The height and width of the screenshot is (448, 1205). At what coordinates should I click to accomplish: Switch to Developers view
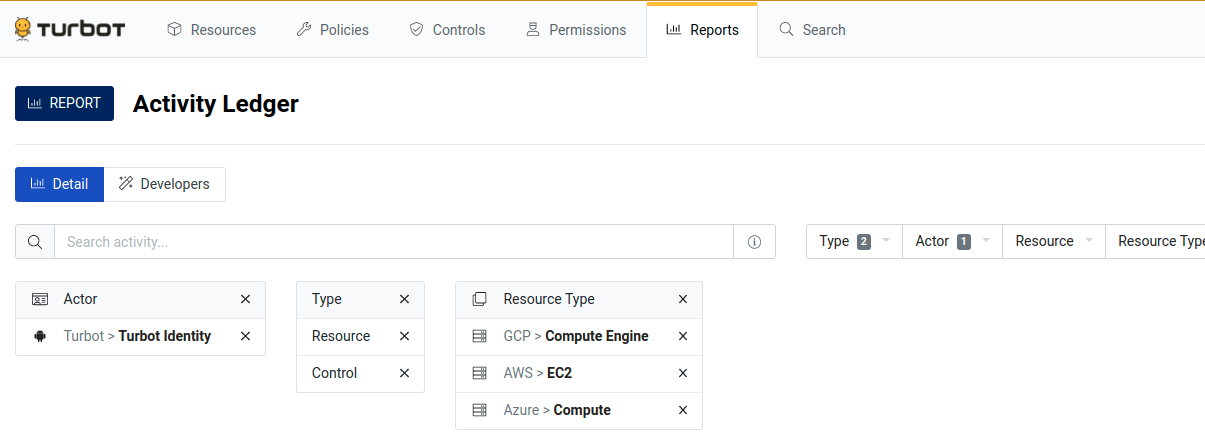point(164,184)
